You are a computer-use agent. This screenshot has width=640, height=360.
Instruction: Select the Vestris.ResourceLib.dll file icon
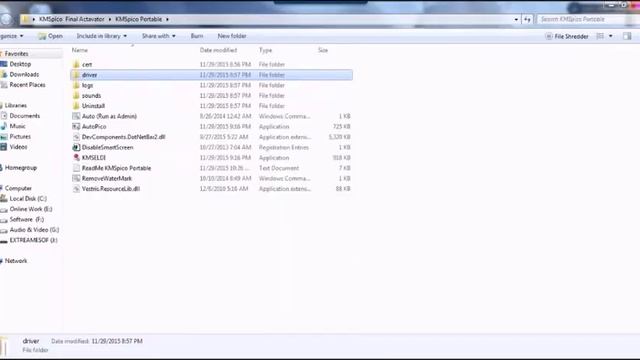[x=76, y=189]
